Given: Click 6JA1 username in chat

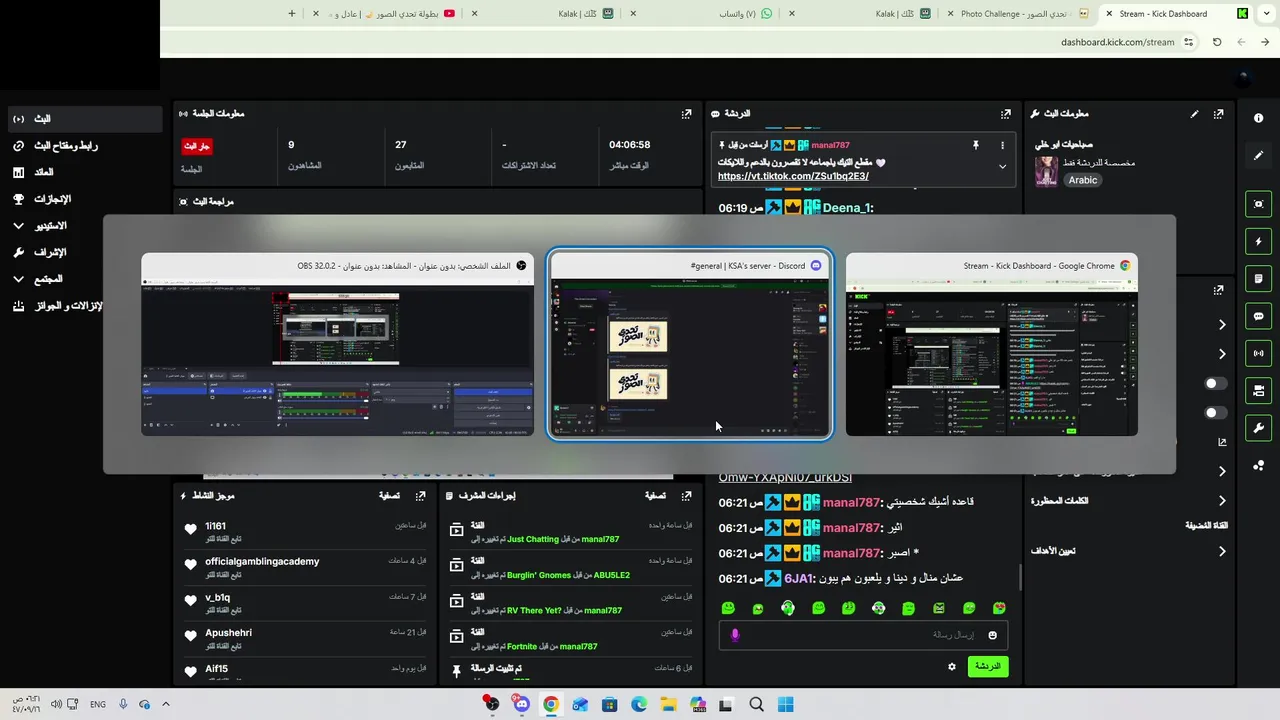Looking at the screenshot, I should click(x=799, y=578).
